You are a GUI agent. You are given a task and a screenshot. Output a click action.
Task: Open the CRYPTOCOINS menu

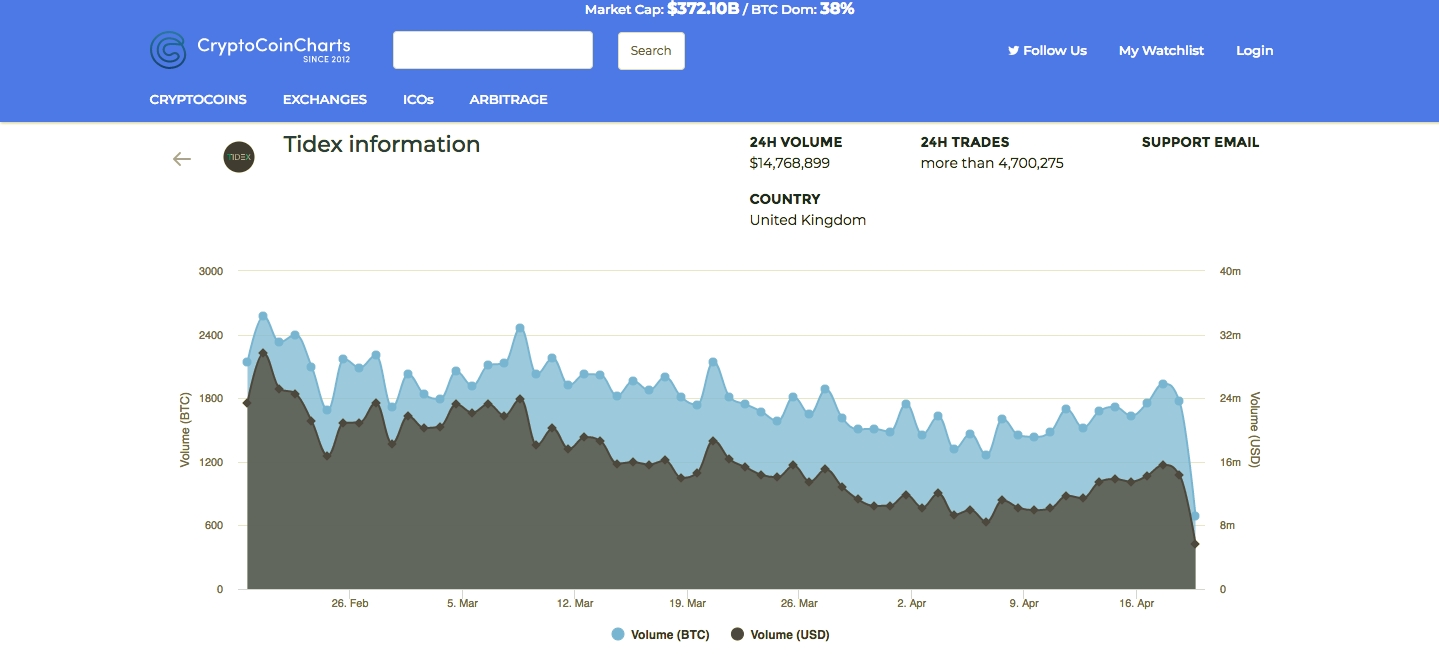point(198,99)
